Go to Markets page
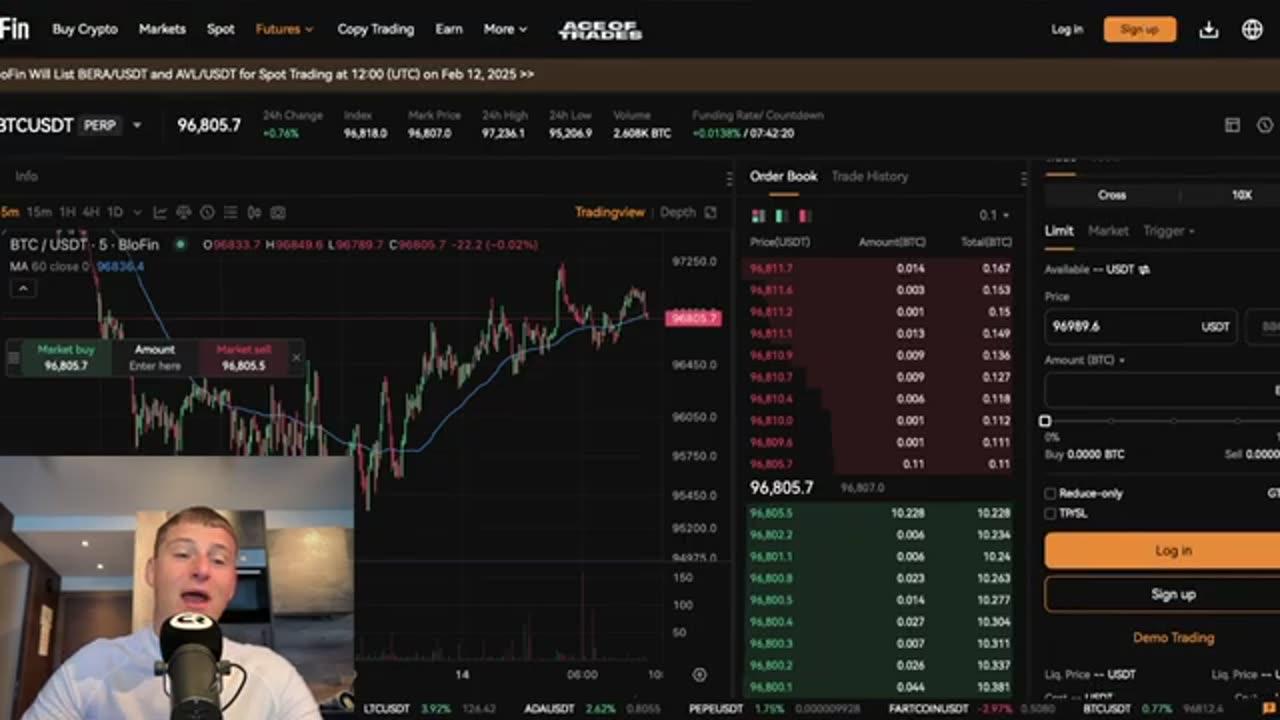This screenshot has width=1280, height=720. point(162,29)
